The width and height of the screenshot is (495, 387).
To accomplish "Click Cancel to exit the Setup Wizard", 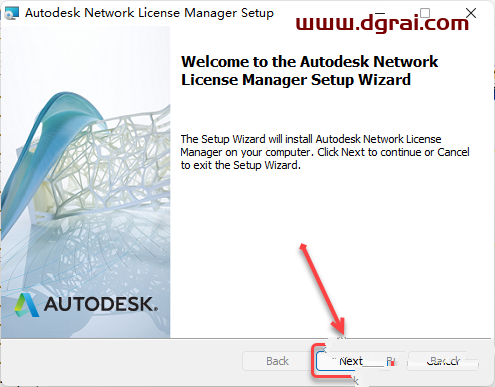I will click(443, 361).
